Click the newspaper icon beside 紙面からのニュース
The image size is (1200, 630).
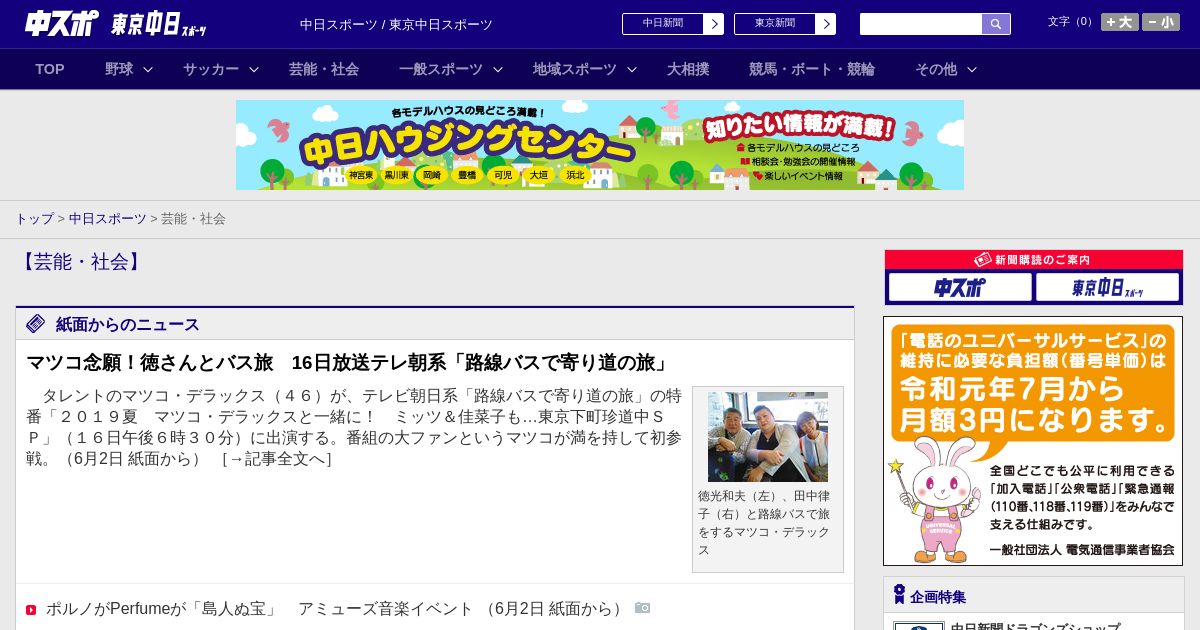36,323
